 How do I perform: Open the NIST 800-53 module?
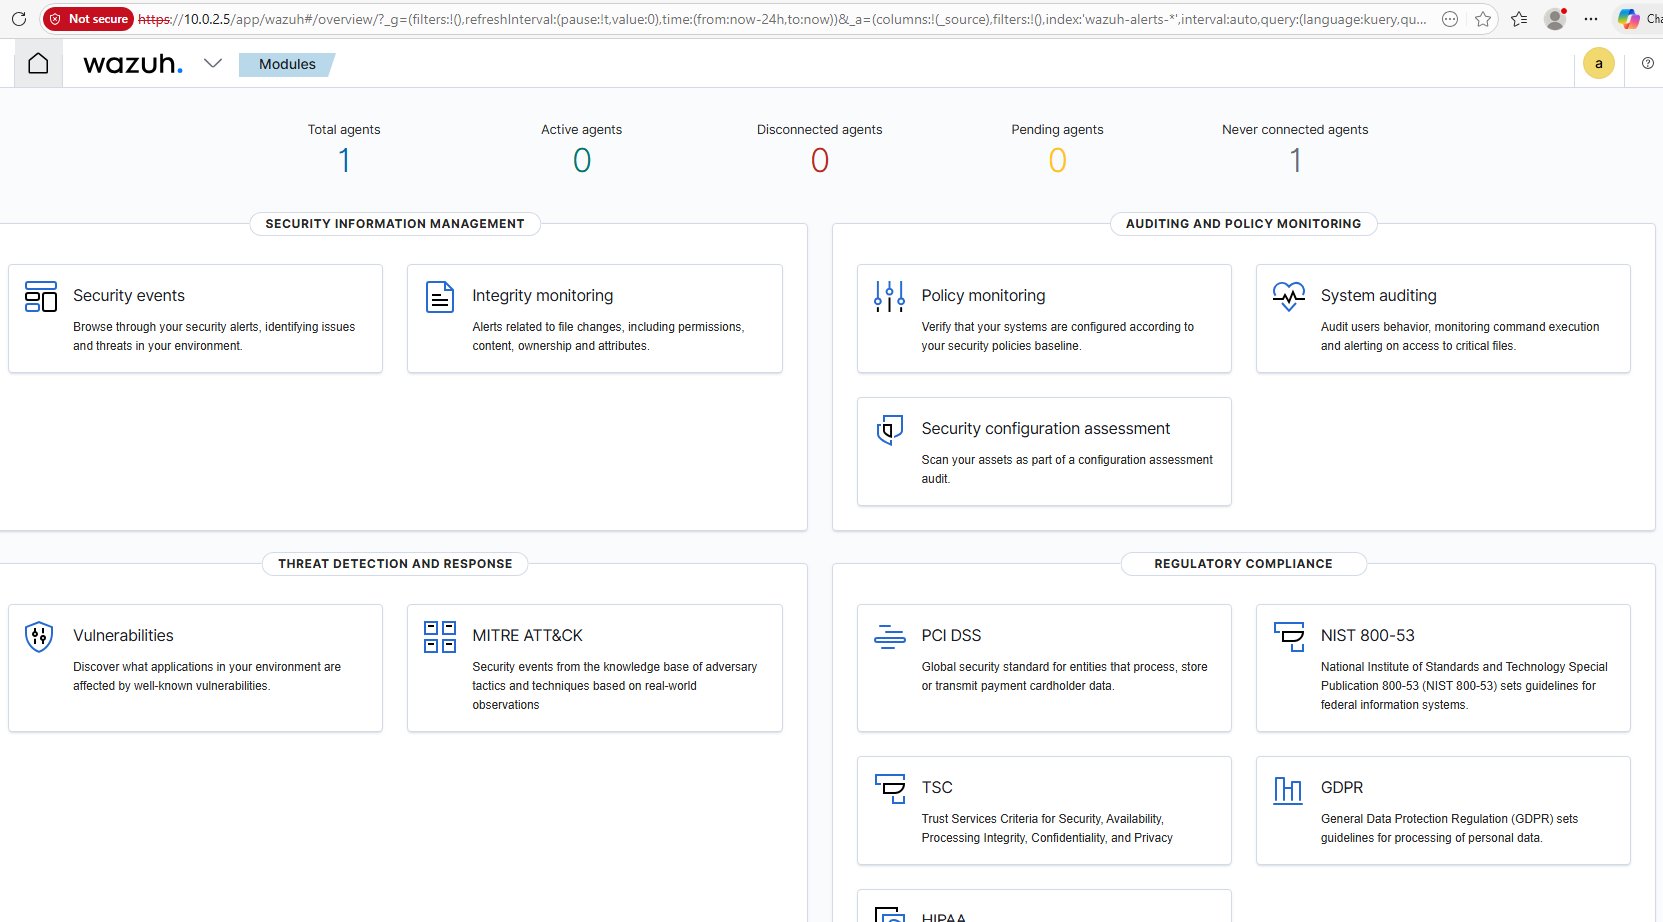[1367, 636]
